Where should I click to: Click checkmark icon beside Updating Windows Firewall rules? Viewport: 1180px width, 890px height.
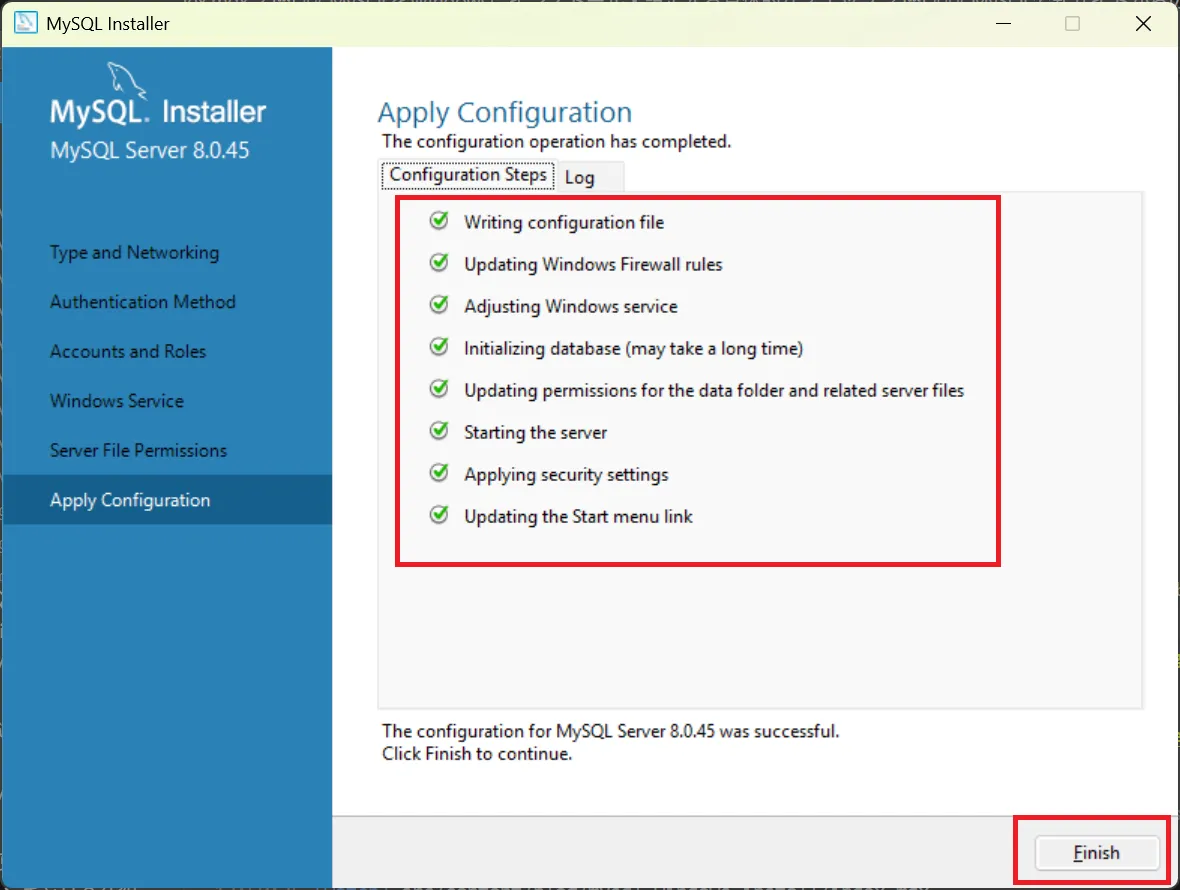pos(439,263)
